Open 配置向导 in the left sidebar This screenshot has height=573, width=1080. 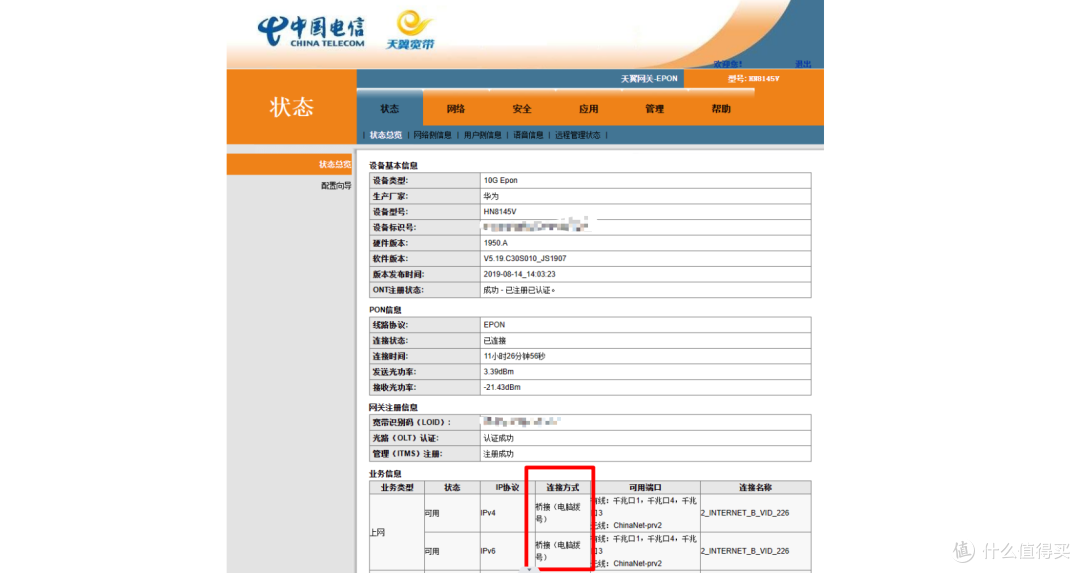point(336,186)
